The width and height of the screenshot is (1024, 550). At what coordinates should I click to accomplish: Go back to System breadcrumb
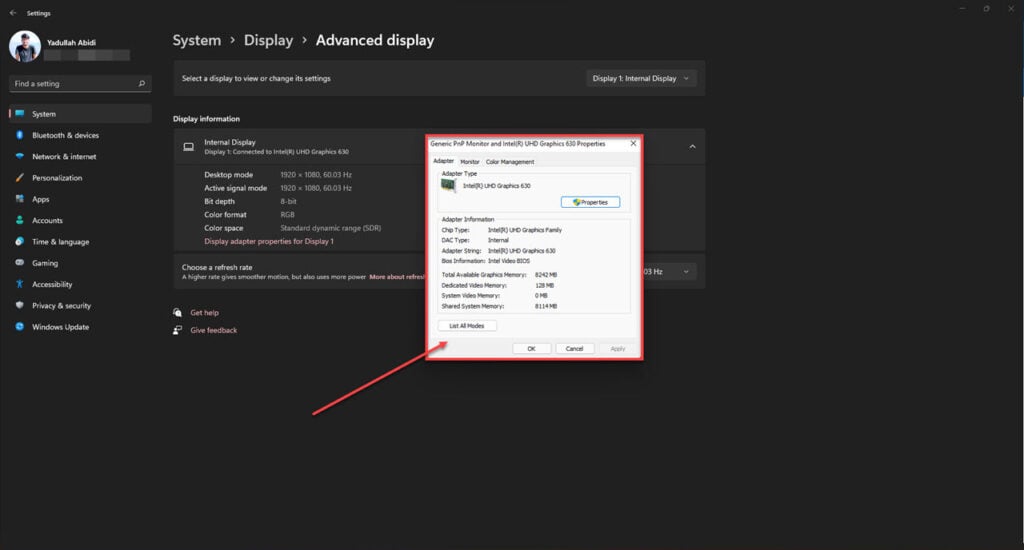click(x=197, y=40)
